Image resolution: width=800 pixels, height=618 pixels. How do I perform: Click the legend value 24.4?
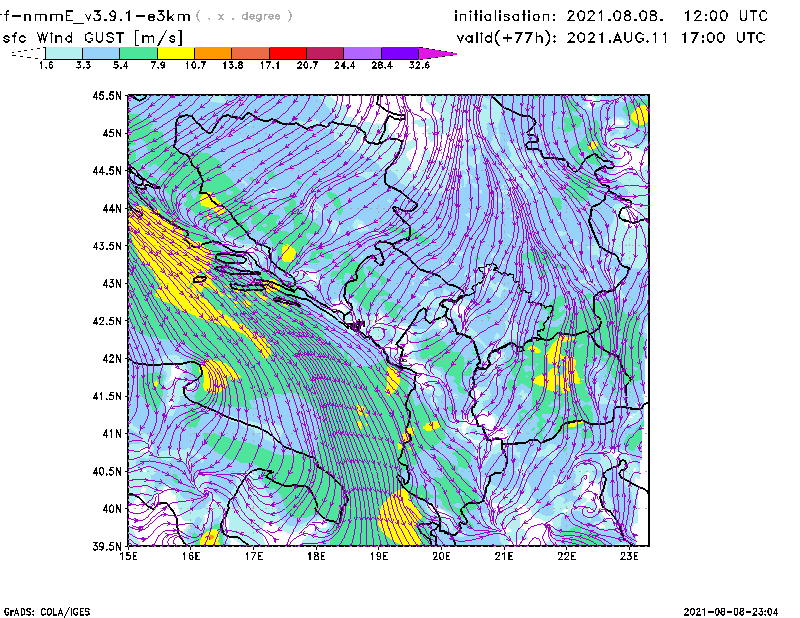344,65
